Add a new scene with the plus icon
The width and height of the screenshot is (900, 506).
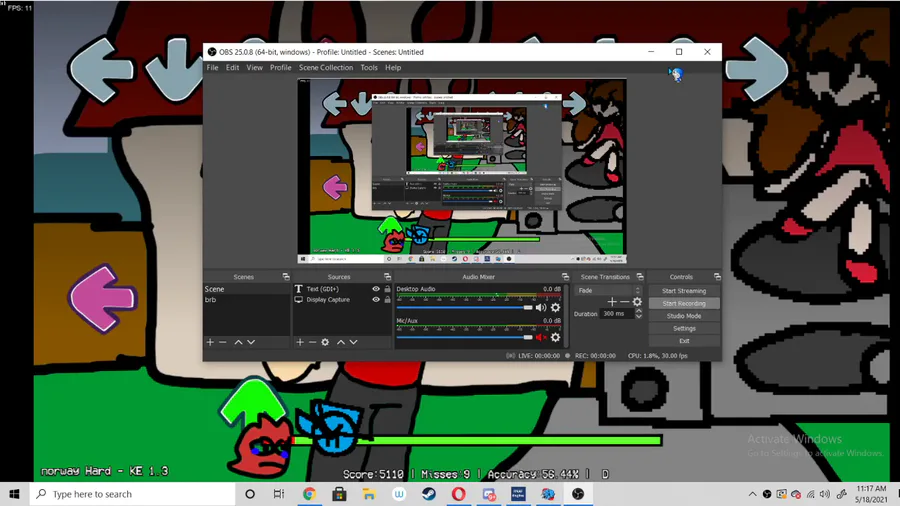(x=210, y=342)
